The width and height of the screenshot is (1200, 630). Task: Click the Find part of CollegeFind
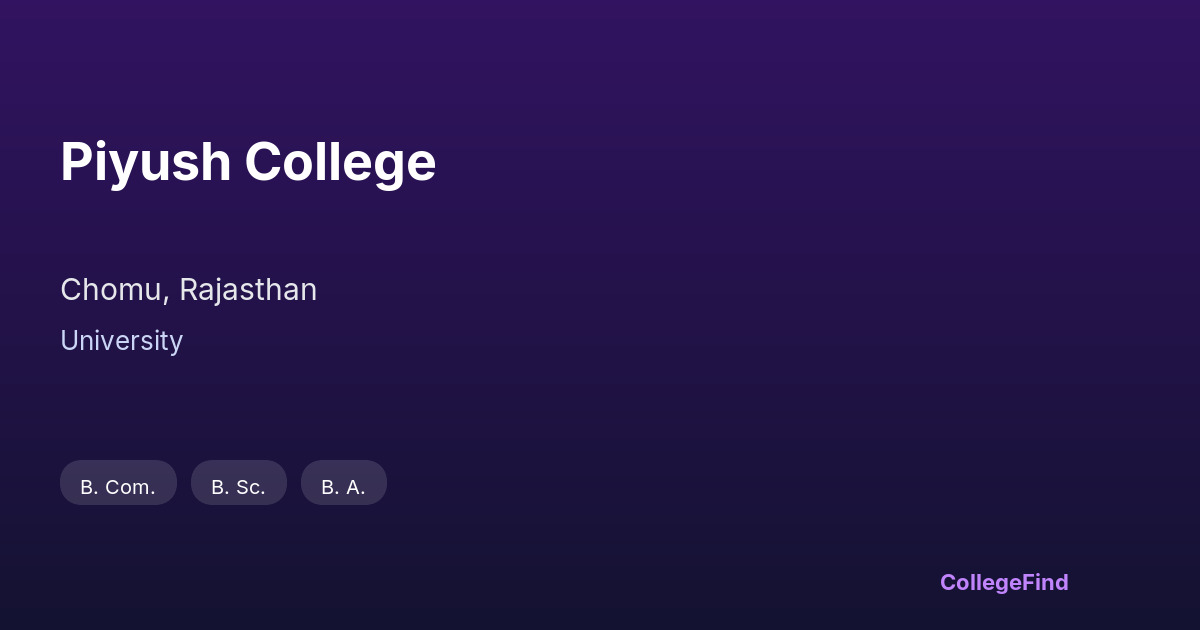pyautogui.click(x=1045, y=582)
